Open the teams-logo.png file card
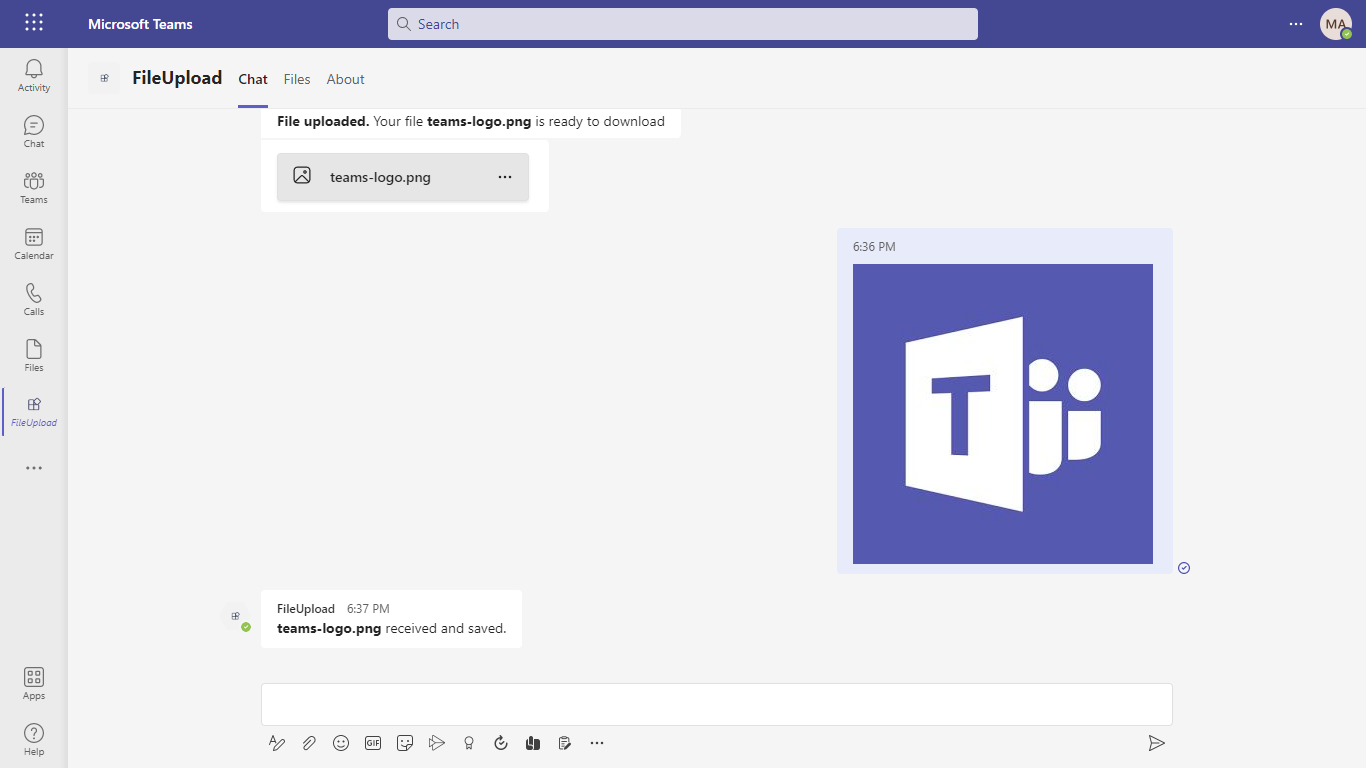The width and height of the screenshot is (1366, 768). click(403, 177)
